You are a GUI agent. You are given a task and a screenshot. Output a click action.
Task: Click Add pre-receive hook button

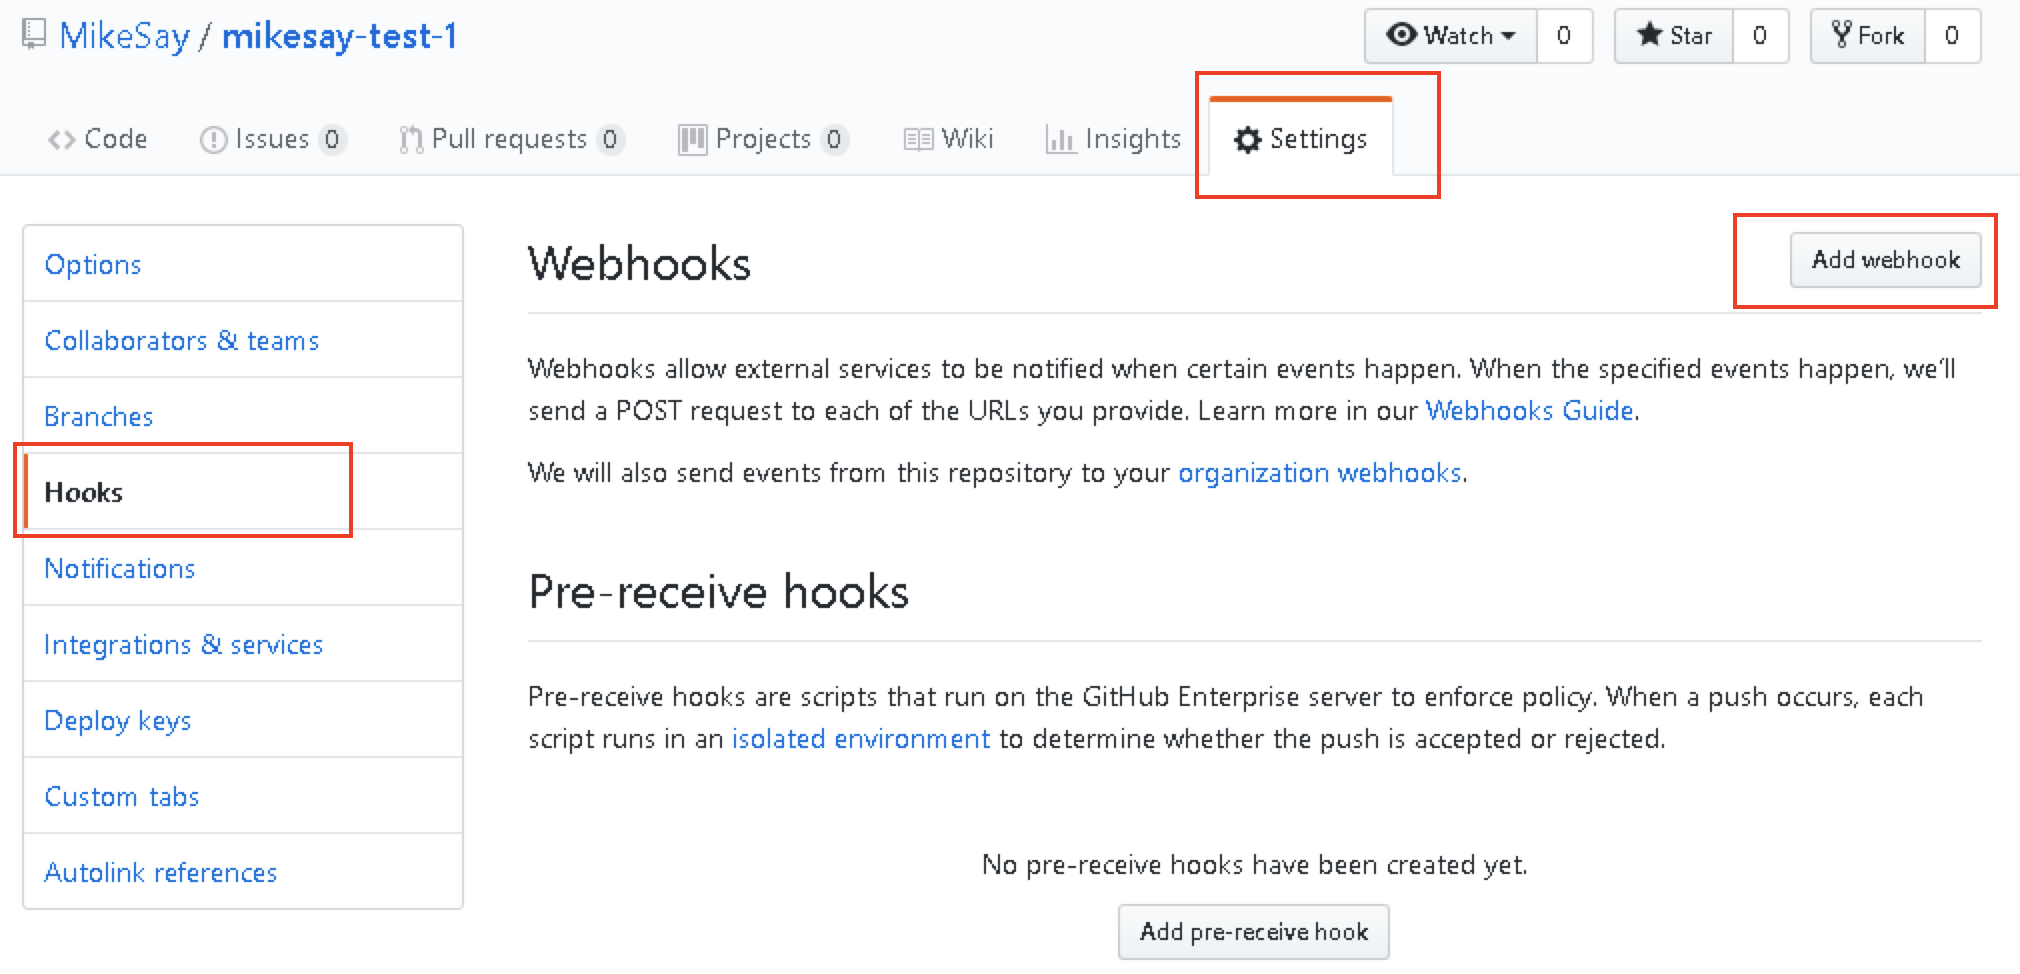tap(1253, 932)
